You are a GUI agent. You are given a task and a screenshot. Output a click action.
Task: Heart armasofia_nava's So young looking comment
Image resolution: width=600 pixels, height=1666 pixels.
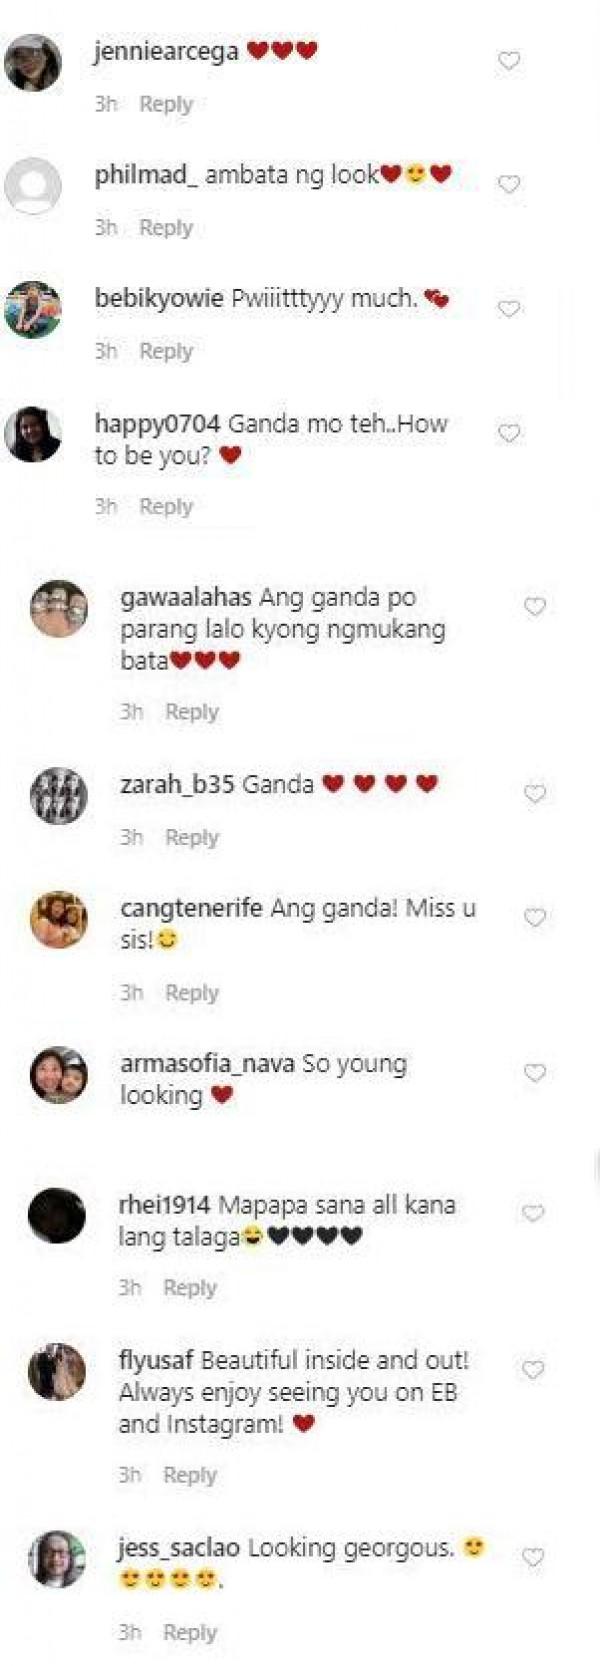pyautogui.click(x=535, y=1072)
